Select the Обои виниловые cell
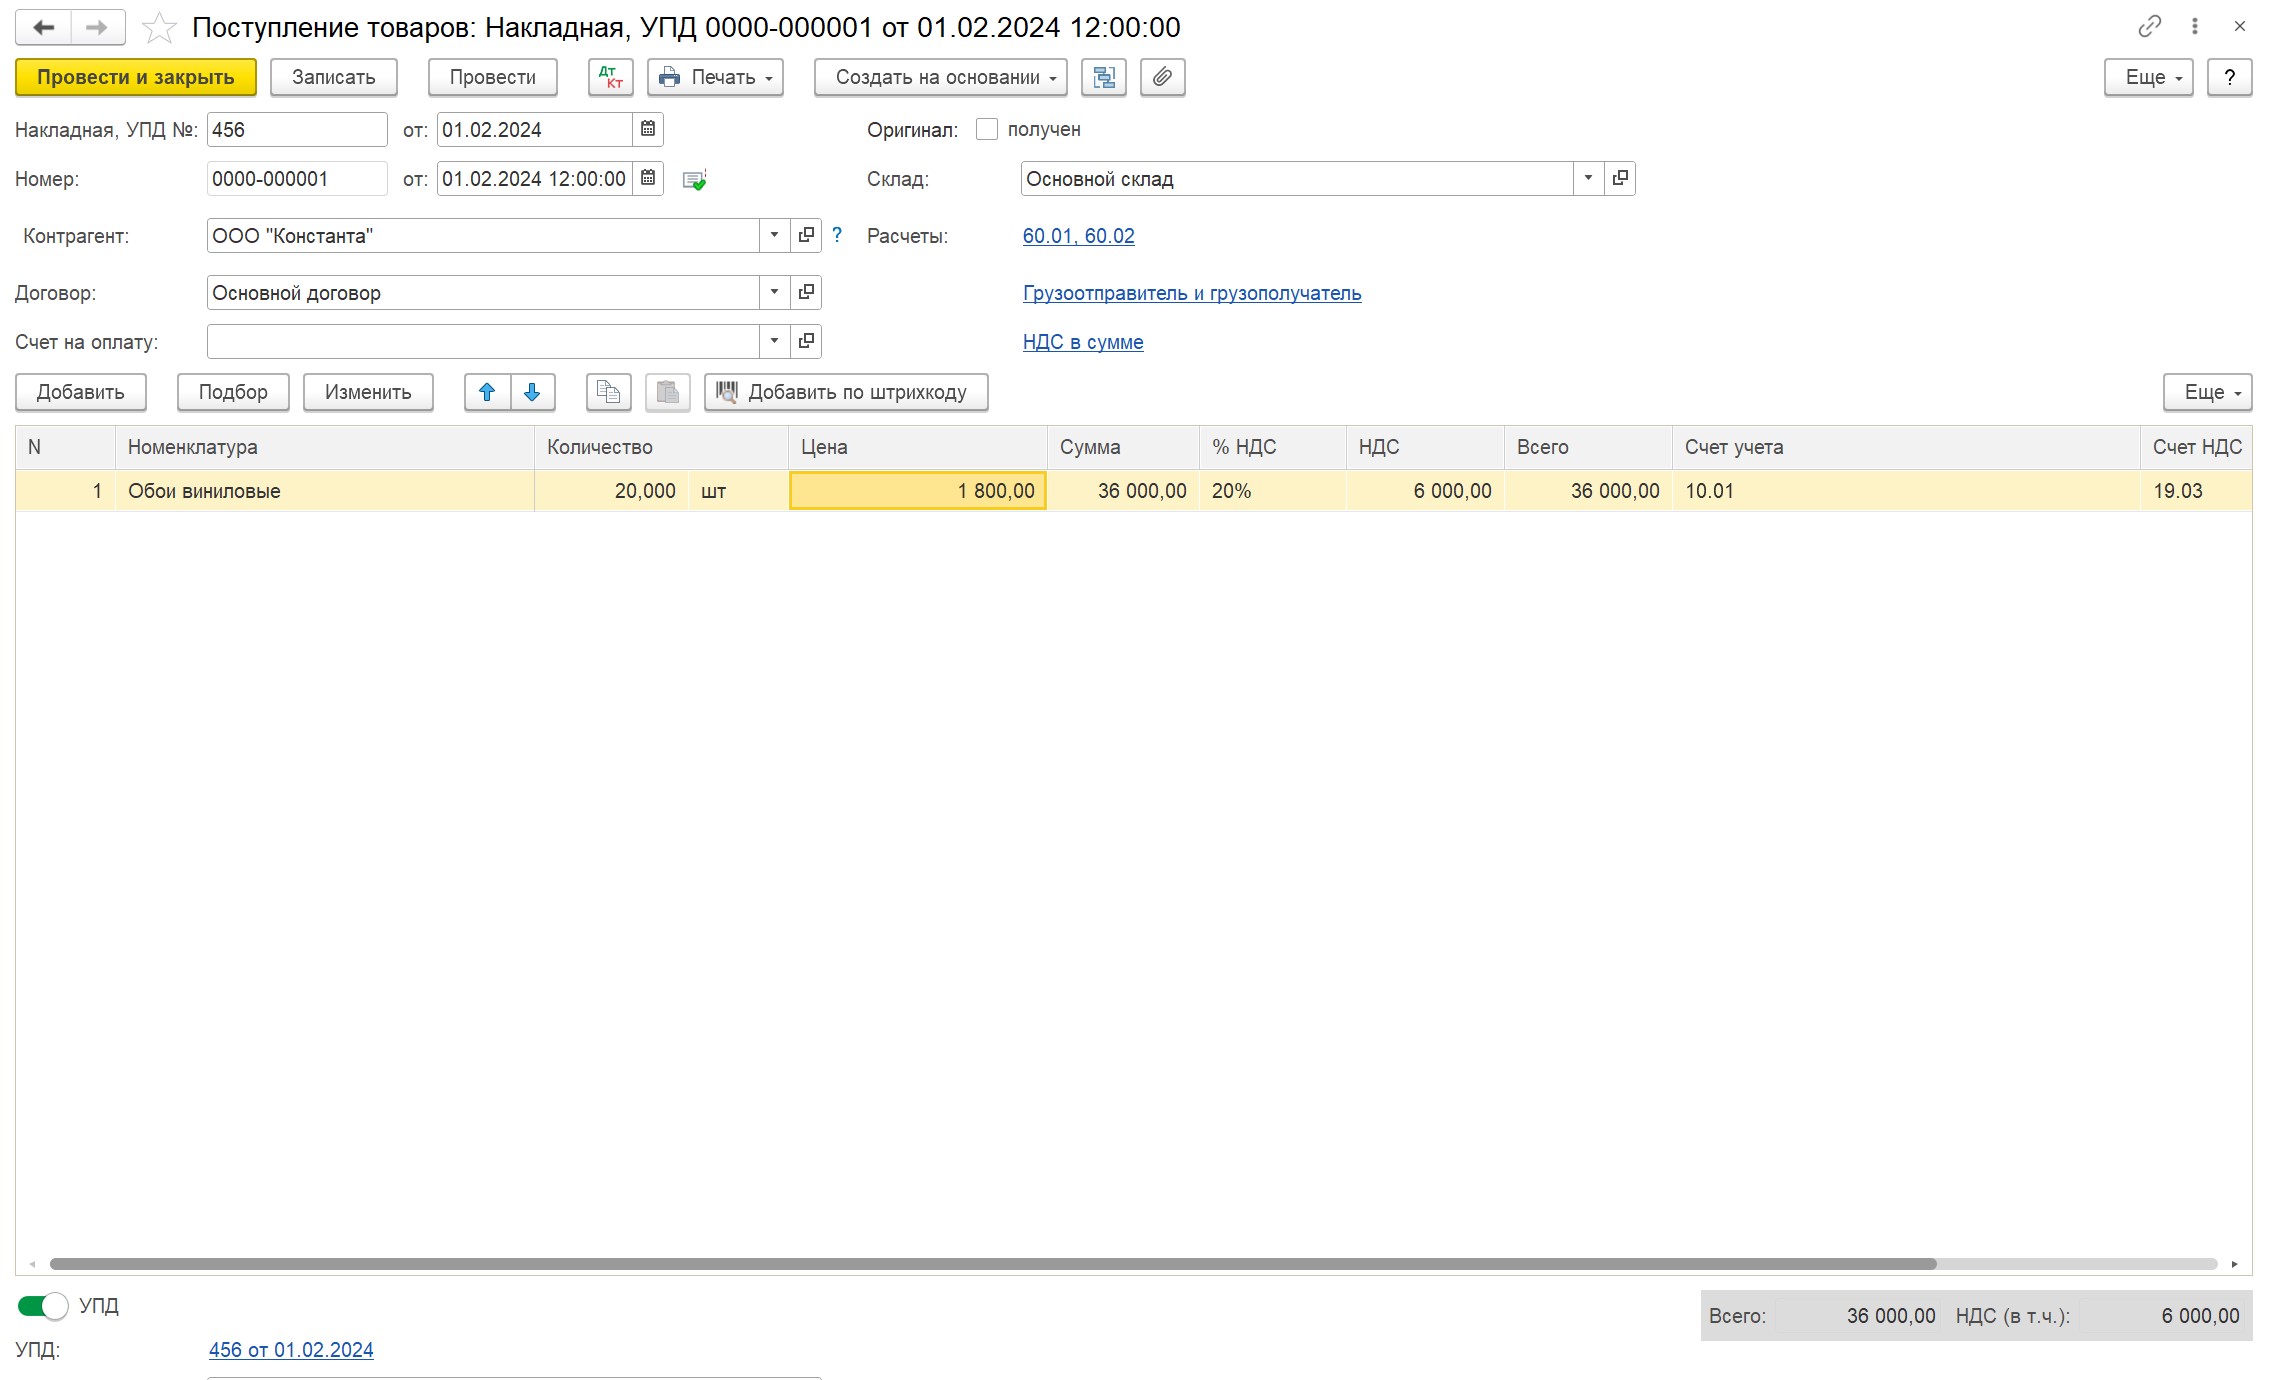Screen dimensions: 2279x1380 click(325, 491)
